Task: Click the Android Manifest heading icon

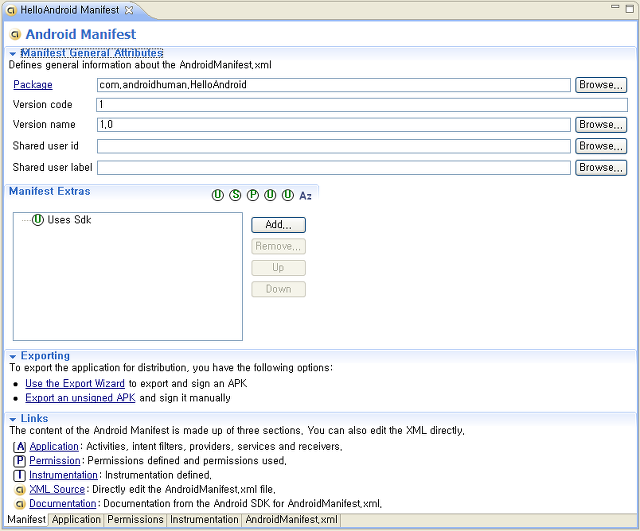Action: click(15, 35)
